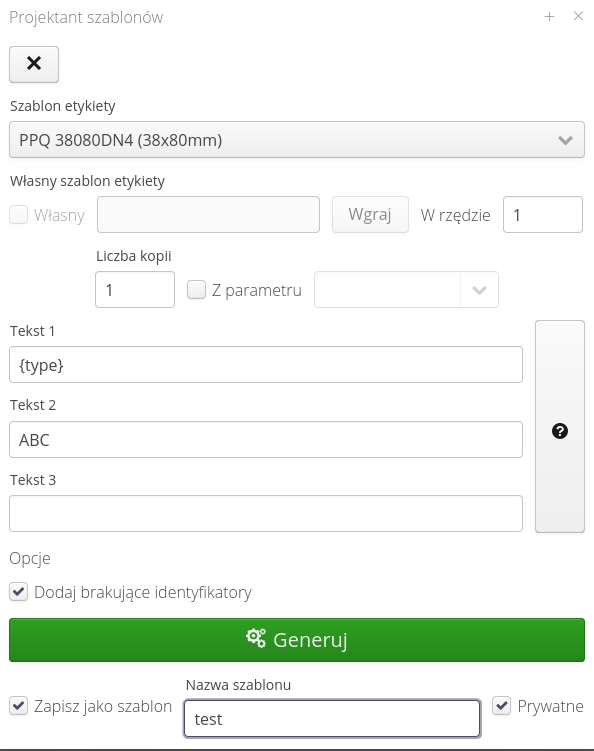
Task: Focus the Tekst 1 field with {type}
Action: pyautogui.click(x=266, y=365)
